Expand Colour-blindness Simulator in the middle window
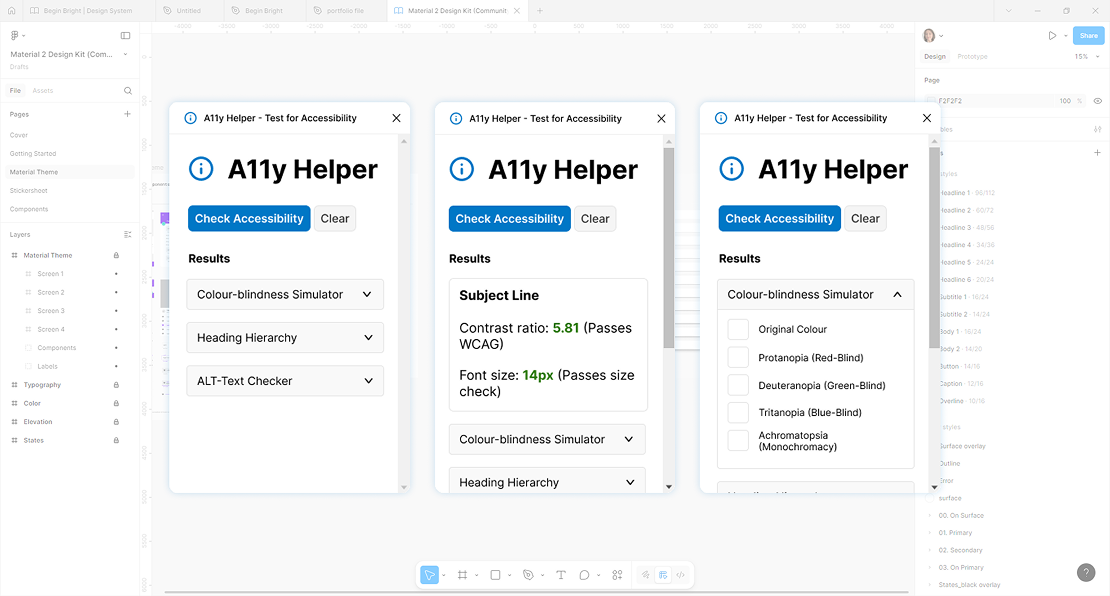 tap(547, 440)
